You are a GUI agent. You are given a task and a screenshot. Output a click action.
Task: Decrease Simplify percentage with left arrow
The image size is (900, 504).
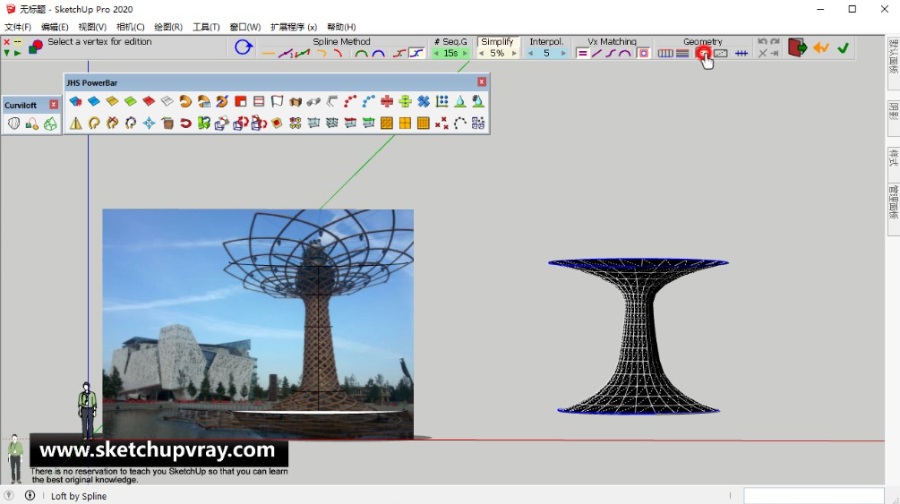[482, 53]
